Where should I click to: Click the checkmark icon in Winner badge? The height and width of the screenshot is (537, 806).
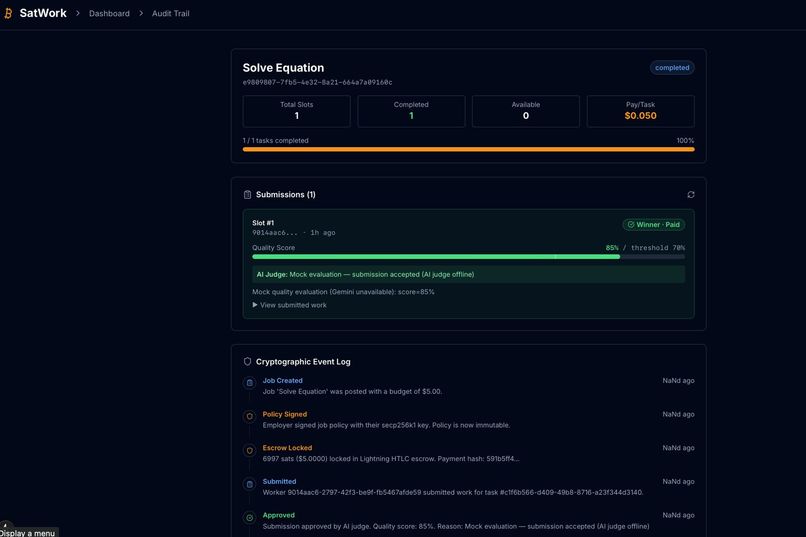(x=631, y=225)
